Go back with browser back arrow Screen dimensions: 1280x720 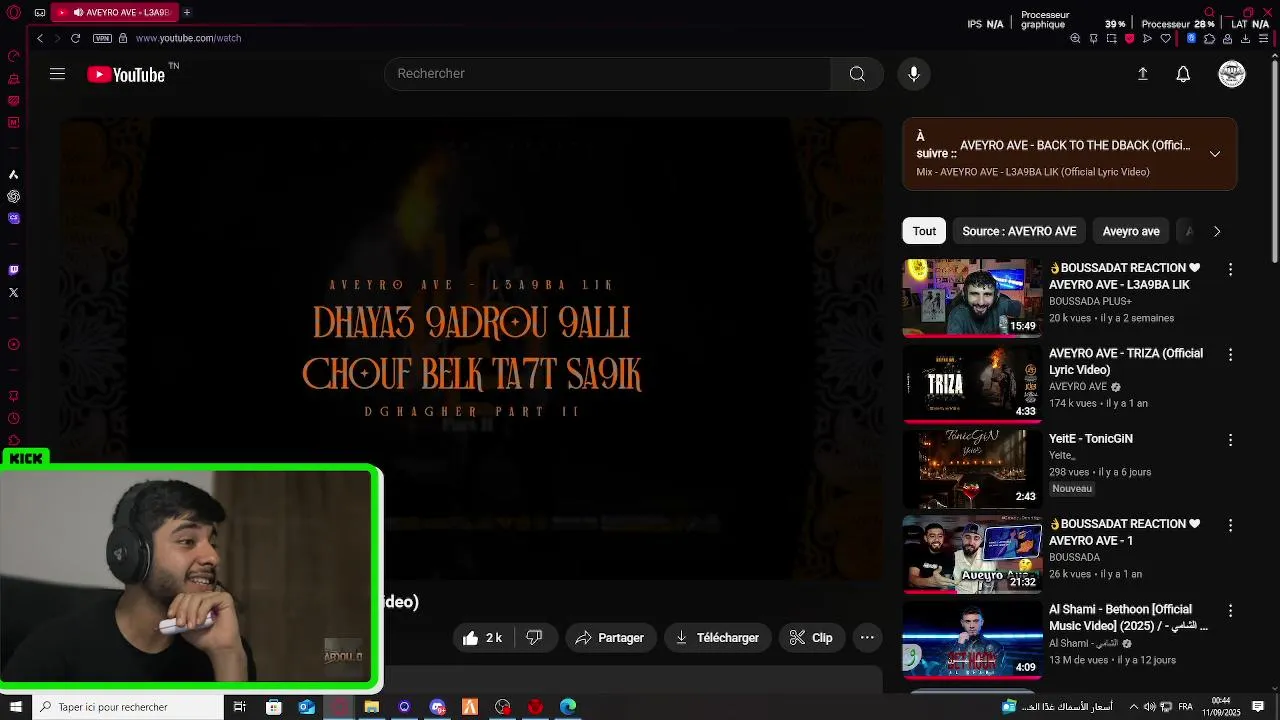39,38
